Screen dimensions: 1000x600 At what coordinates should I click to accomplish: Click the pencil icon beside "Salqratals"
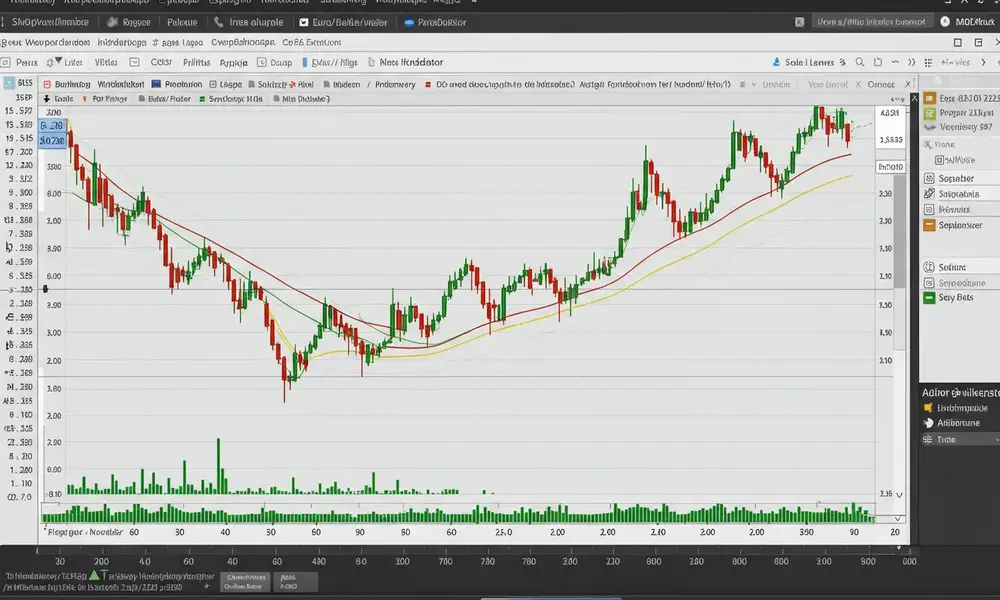click(x=929, y=193)
